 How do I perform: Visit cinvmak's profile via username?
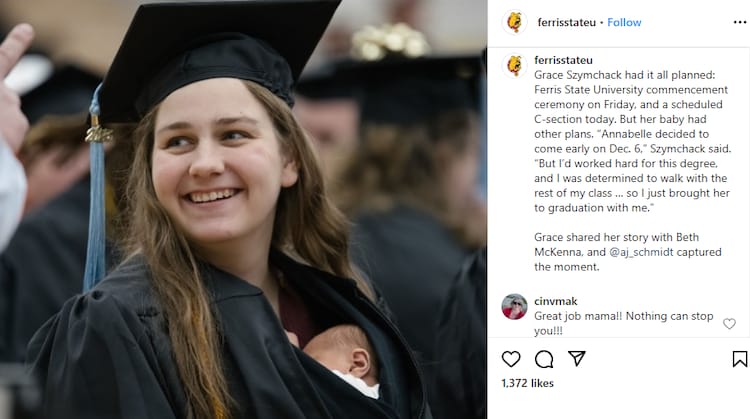(x=555, y=301)
